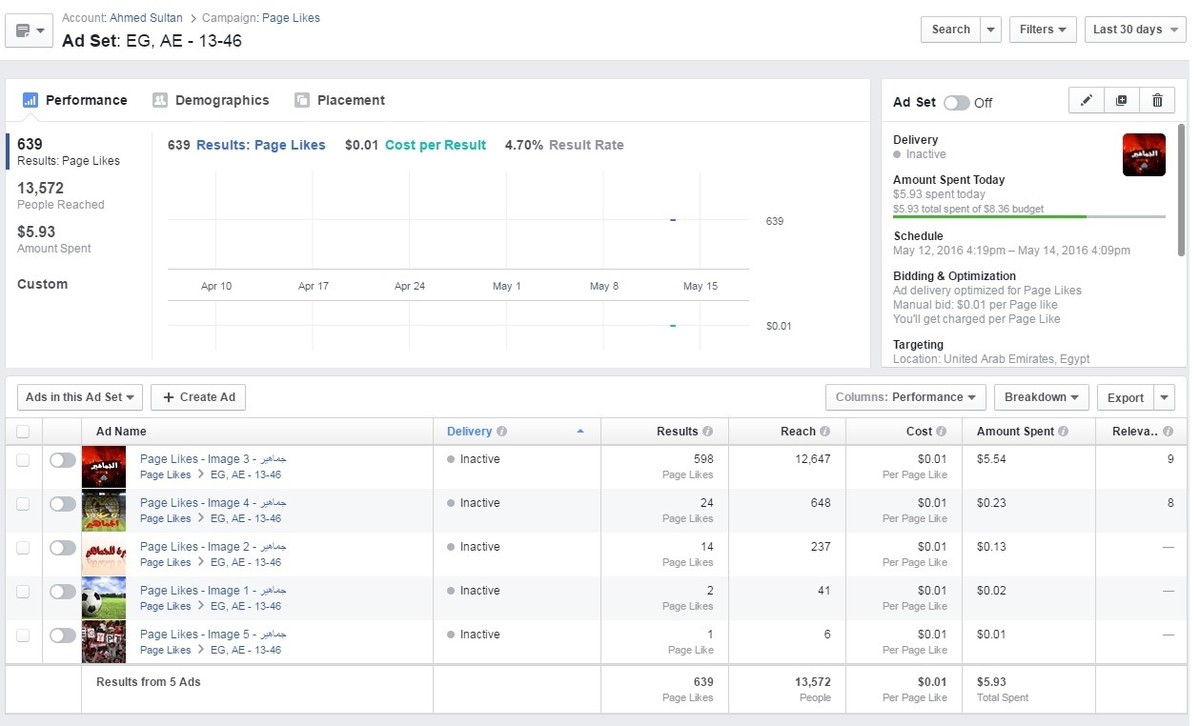1200x726 pixels.
Task: Expand the Columns: Performance dropdown
Action: pyautogui.click(x=905, y=397)
